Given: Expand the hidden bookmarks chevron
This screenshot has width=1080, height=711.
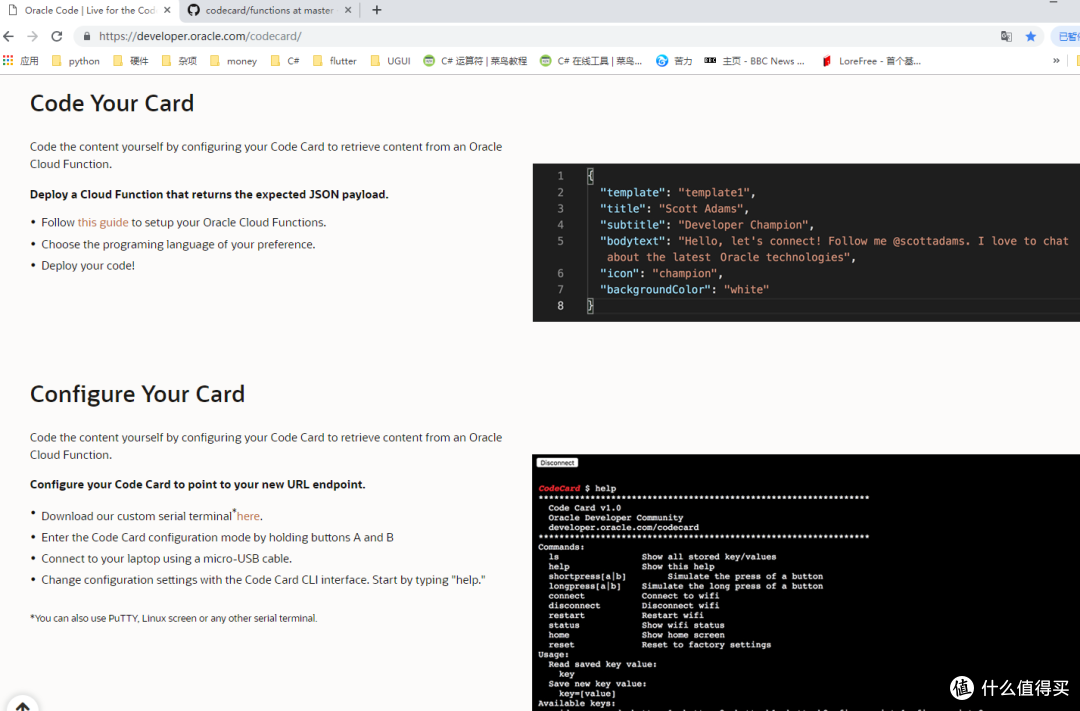Looking at the screenshot, I should pos(1056,61).
